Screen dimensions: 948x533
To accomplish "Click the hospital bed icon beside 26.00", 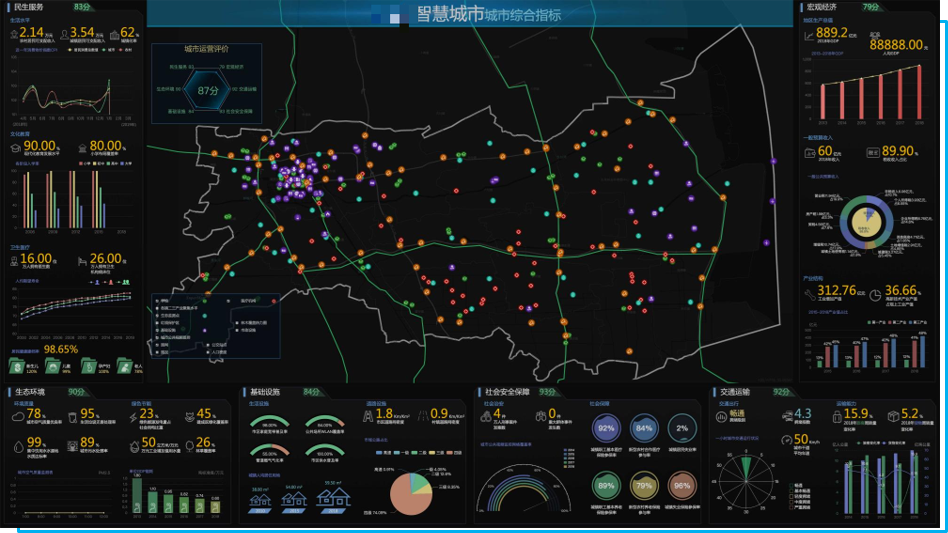I will coord(80,260).
